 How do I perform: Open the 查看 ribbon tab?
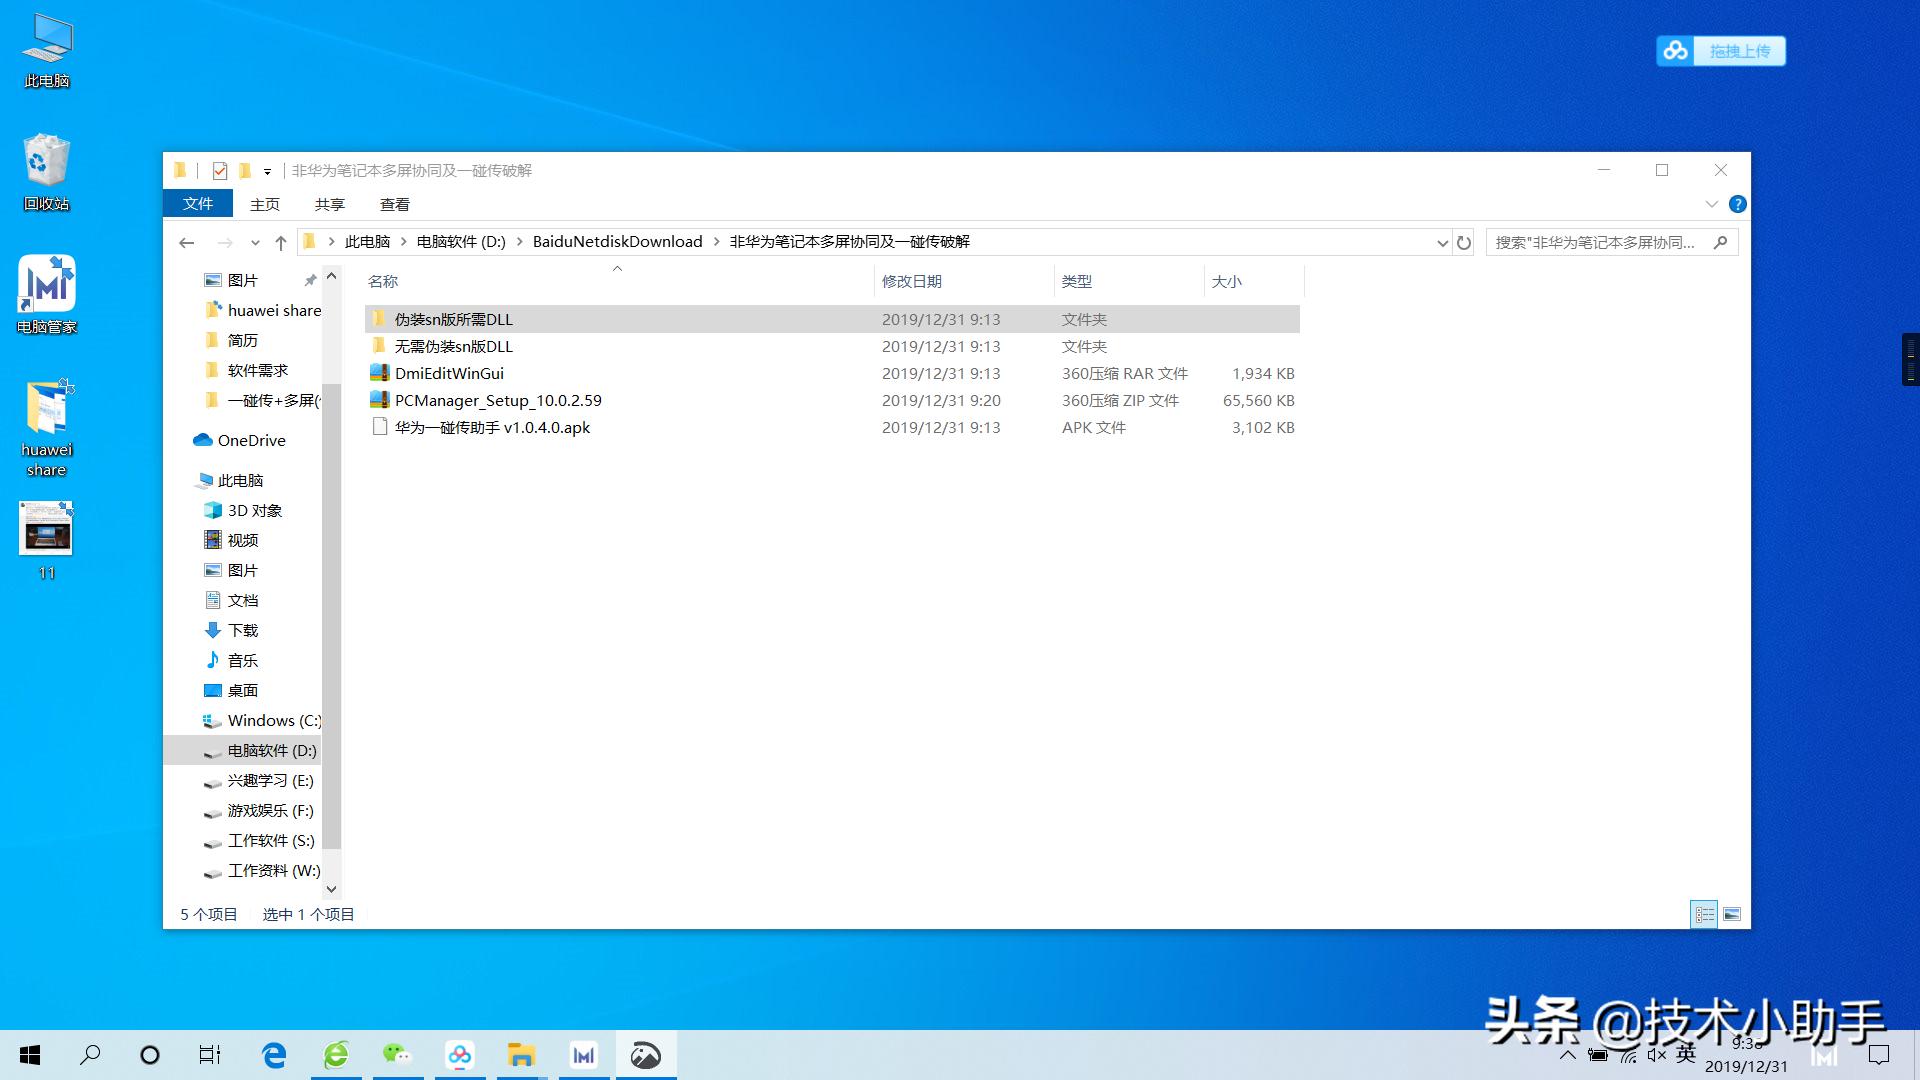[394, 204]
